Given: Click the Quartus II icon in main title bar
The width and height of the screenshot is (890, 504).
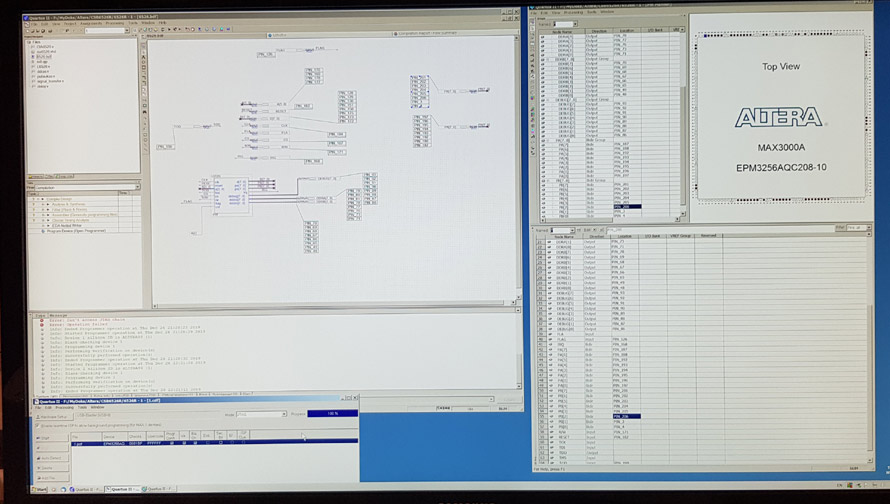Looking at the screenshot, I should (x=26, y=18).
